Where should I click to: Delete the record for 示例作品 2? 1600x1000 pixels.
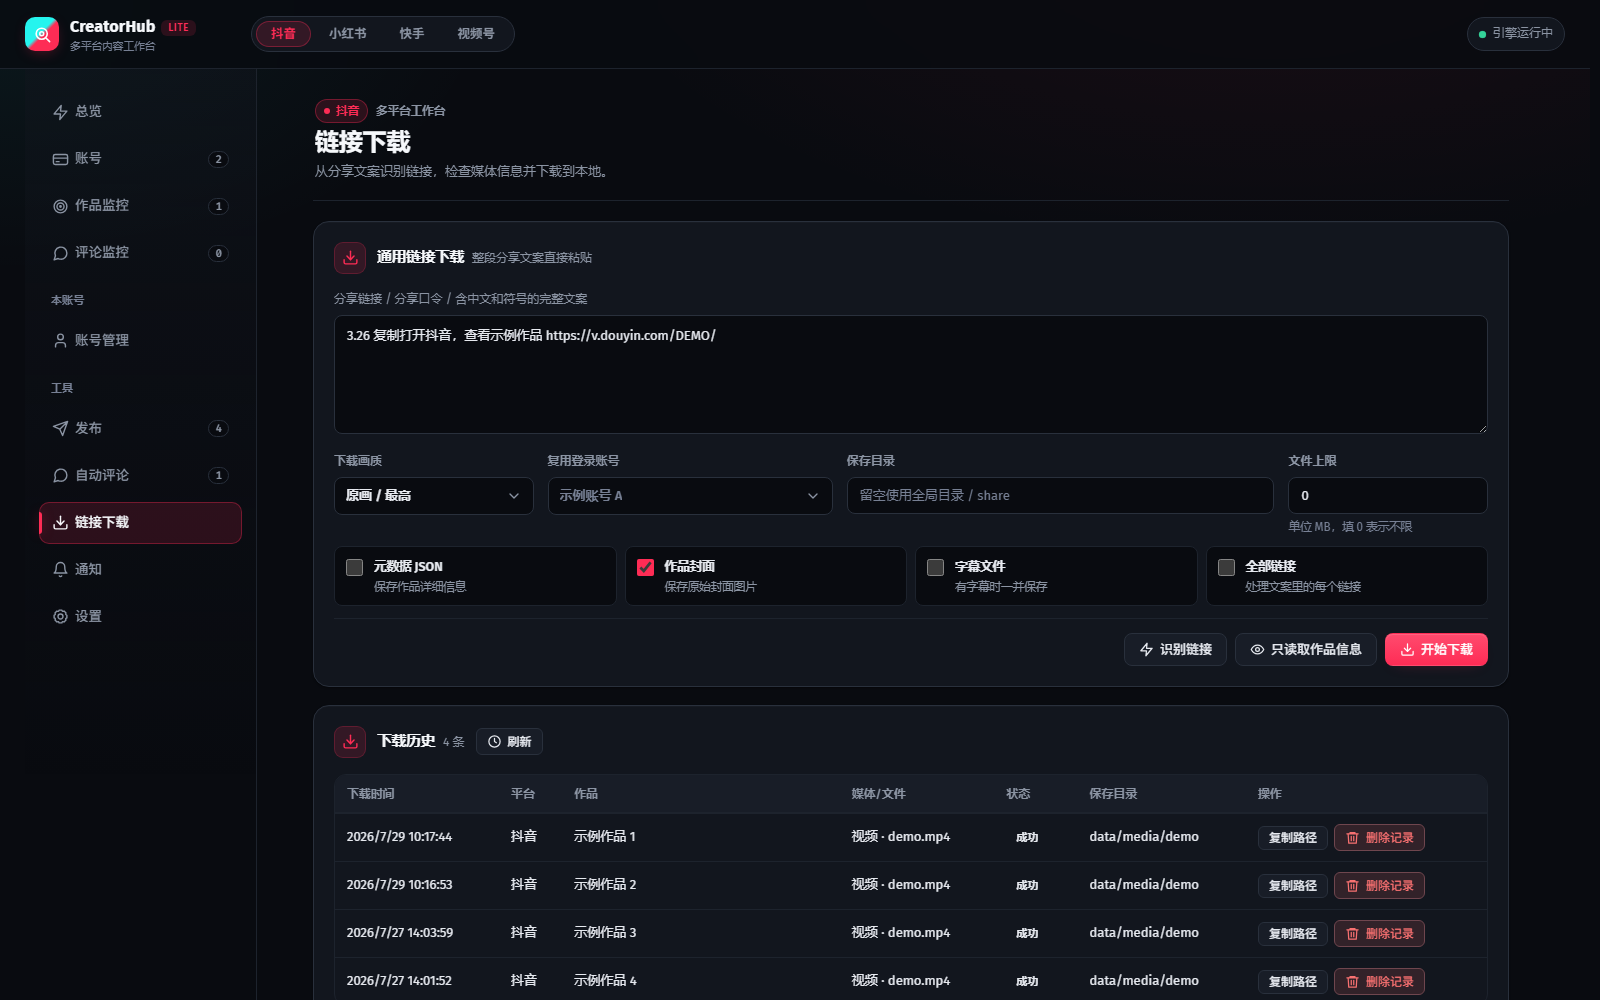[x=1379, y=886]
